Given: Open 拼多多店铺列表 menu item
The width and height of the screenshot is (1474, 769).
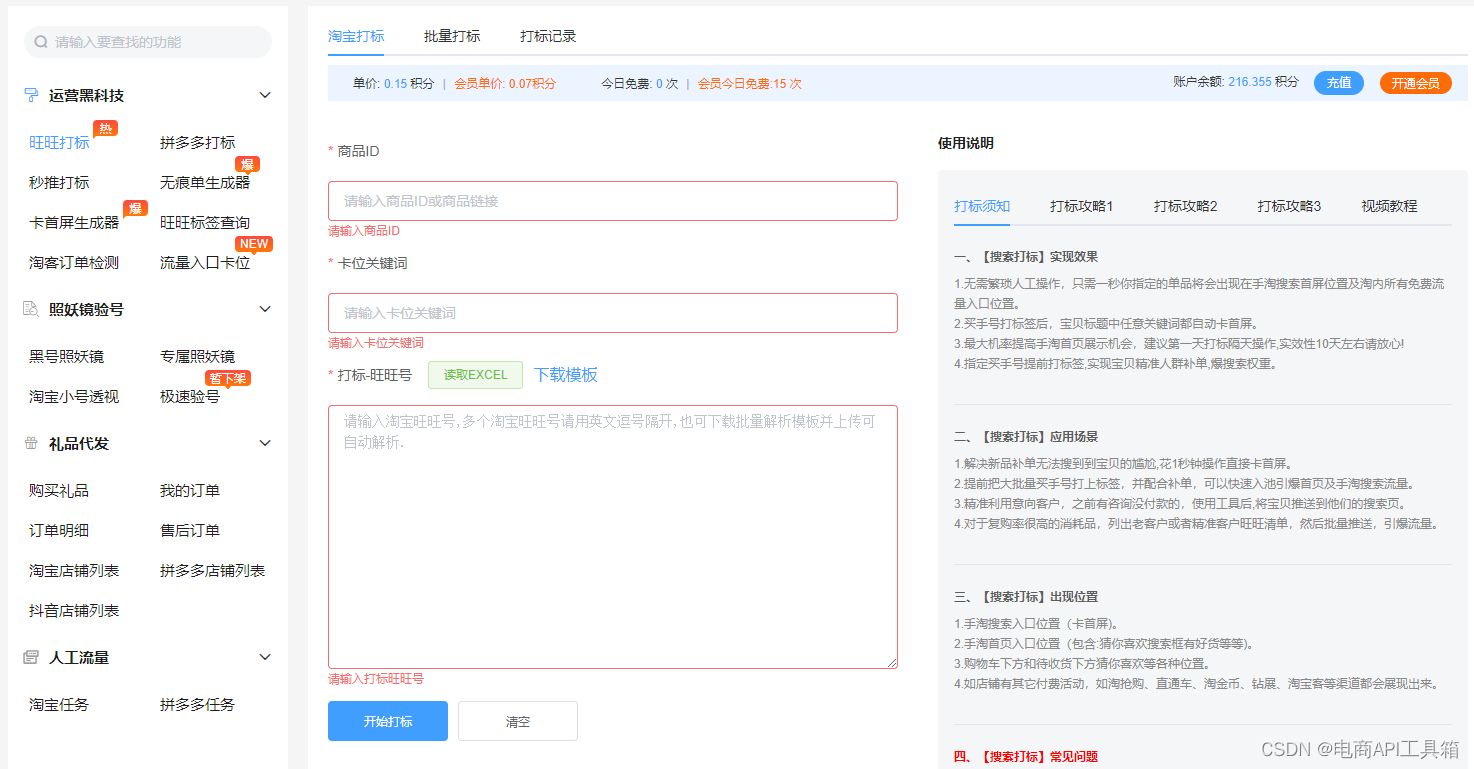Looking at the screenshot, I should coord(213,570).
